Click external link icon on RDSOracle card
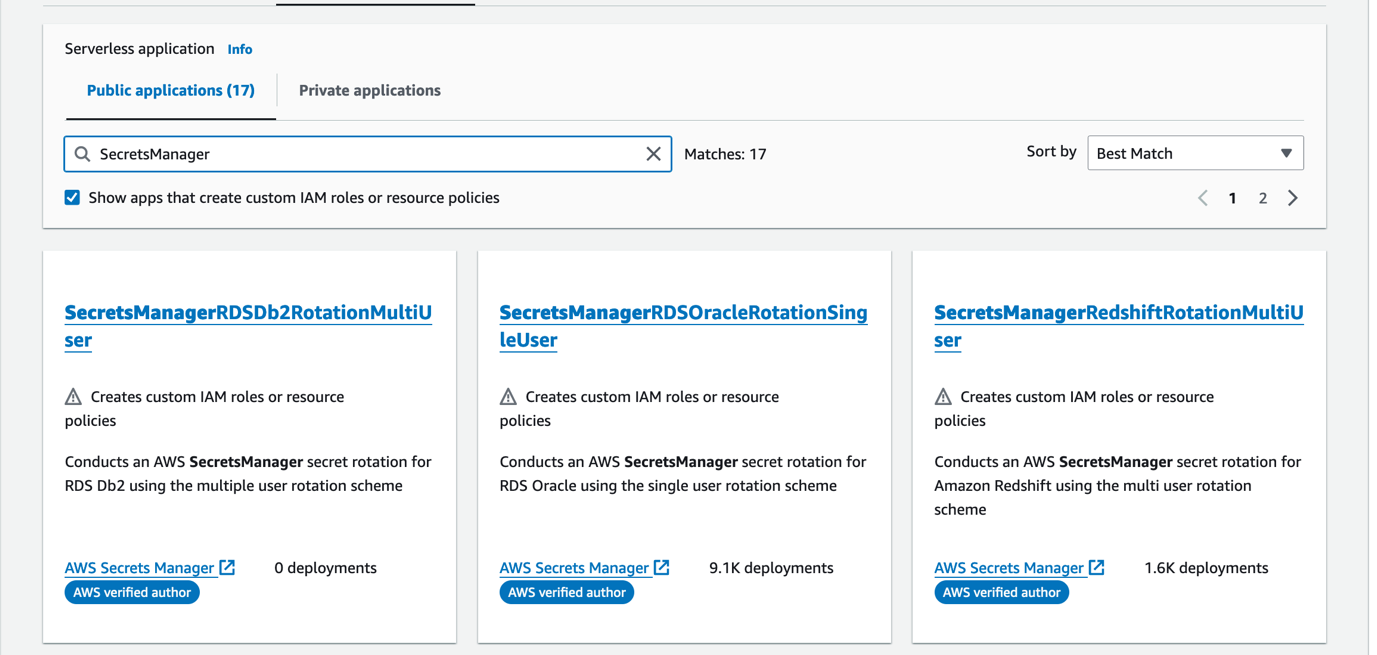The height and width of the screenshot is (655, 1377). tap(662, 567)
